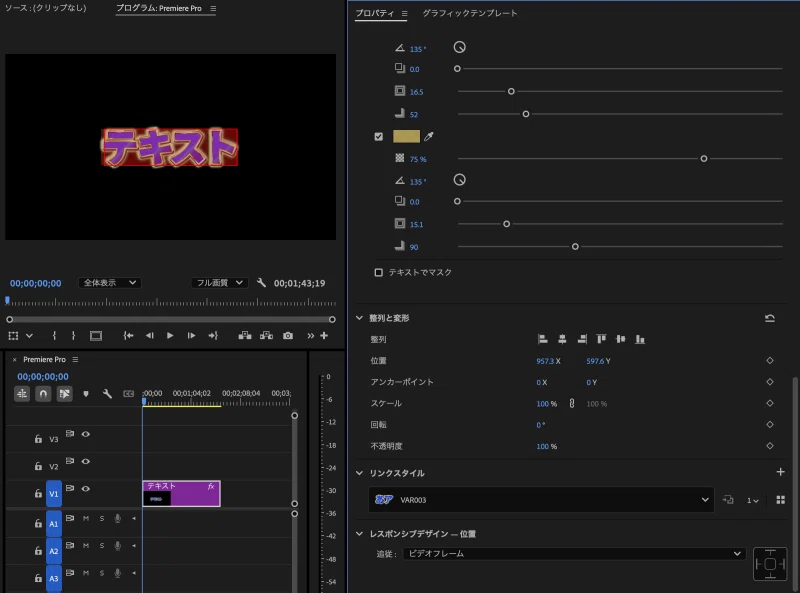Click the gold shadow color swatch

coord(406,137)
